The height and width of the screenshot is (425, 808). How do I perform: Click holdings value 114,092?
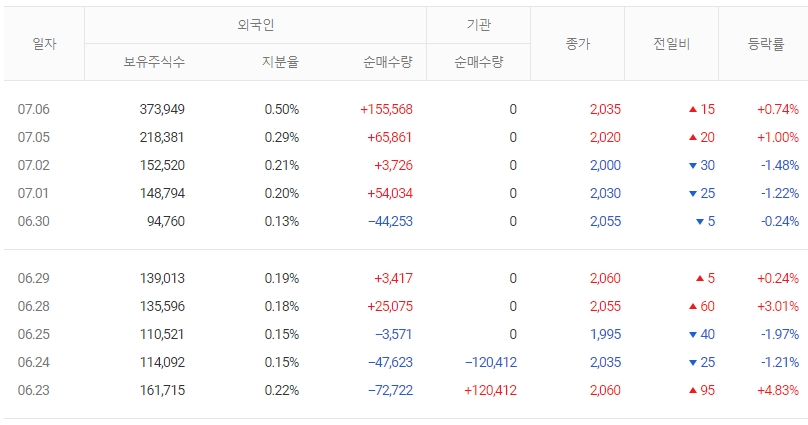[162, 362]
